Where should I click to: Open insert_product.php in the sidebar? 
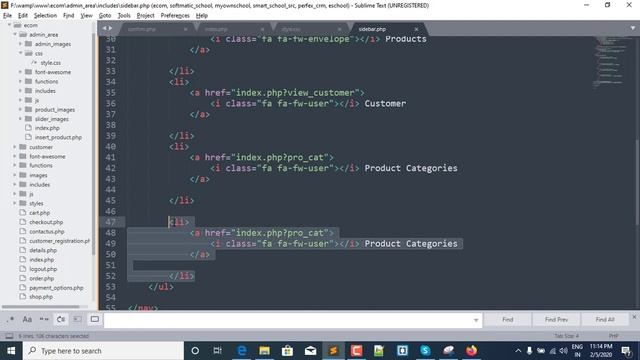coord(58,138)
